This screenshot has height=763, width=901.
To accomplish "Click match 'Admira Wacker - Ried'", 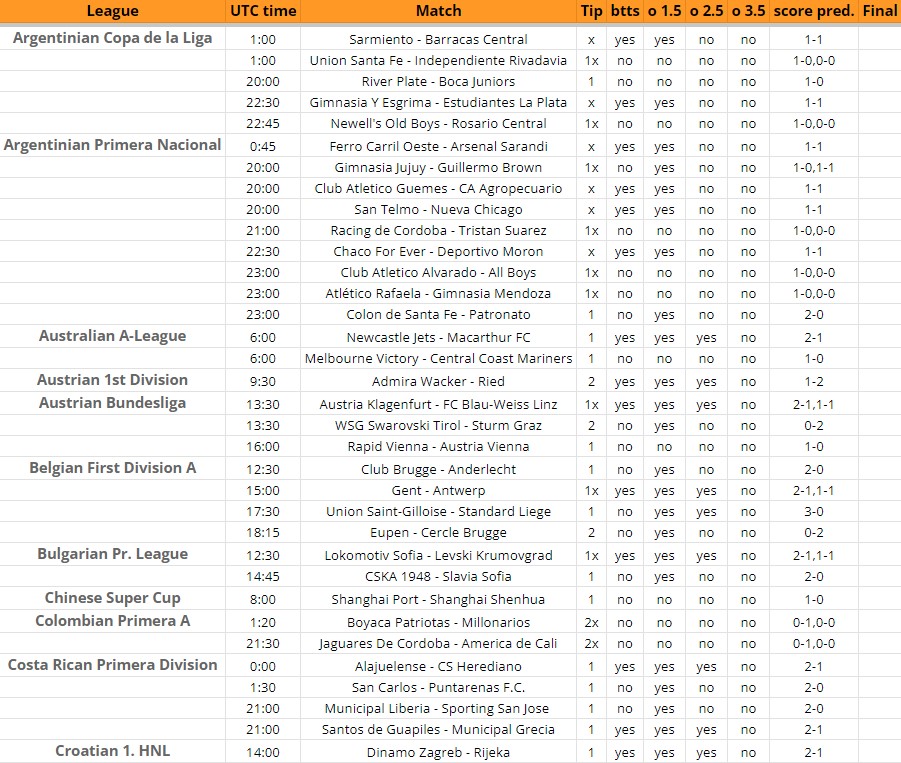I will pos(438,382).
